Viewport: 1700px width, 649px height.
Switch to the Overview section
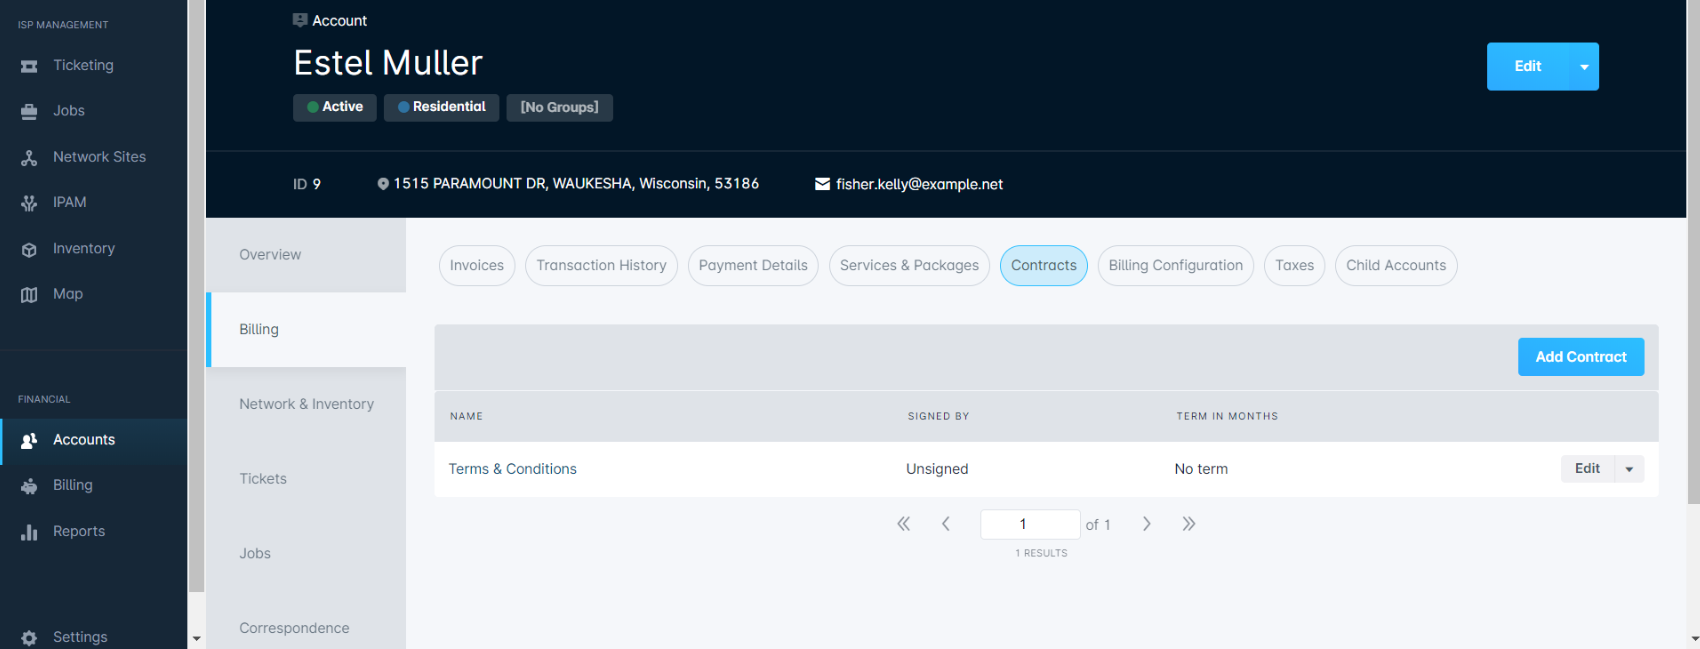pyautogui.click(x=306, y=255)
